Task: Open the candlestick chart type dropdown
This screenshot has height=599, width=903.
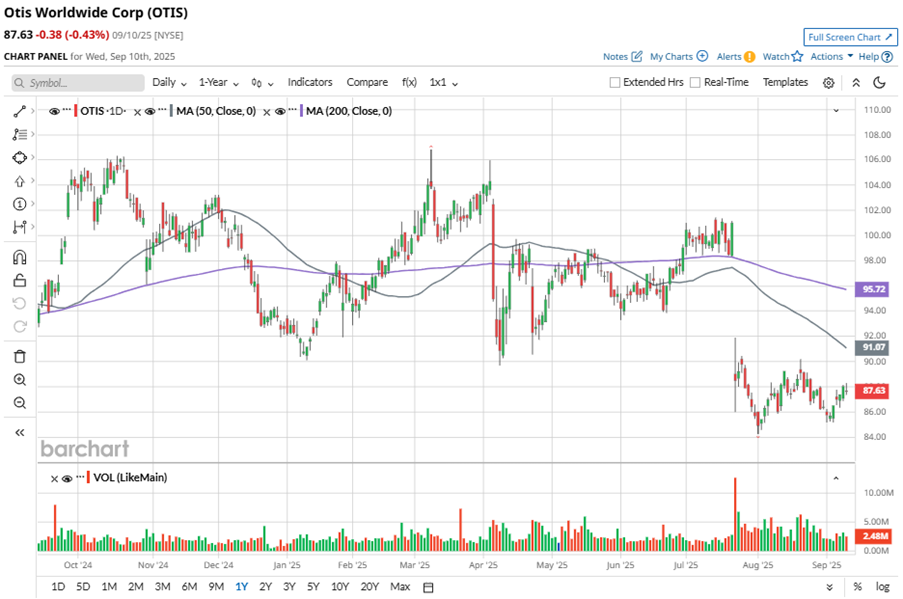Action: click(262, 83)
